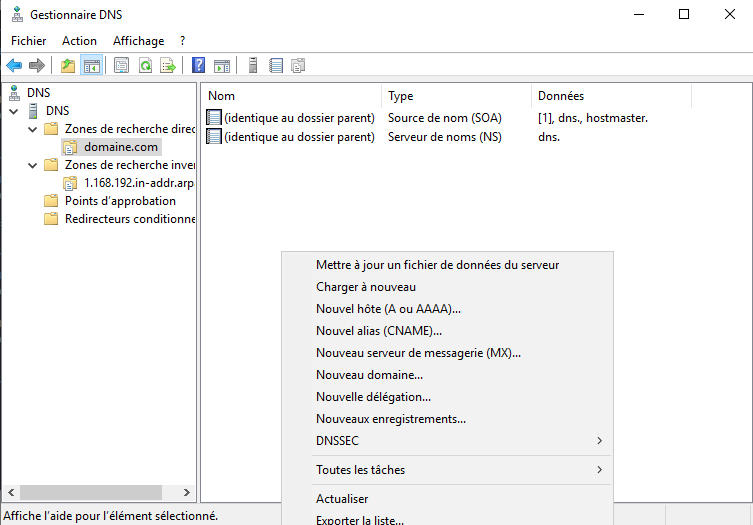Screen dimensions: 753x525
Task: Choose Exporter la liste... from context menu
Action: click(447, 519)
